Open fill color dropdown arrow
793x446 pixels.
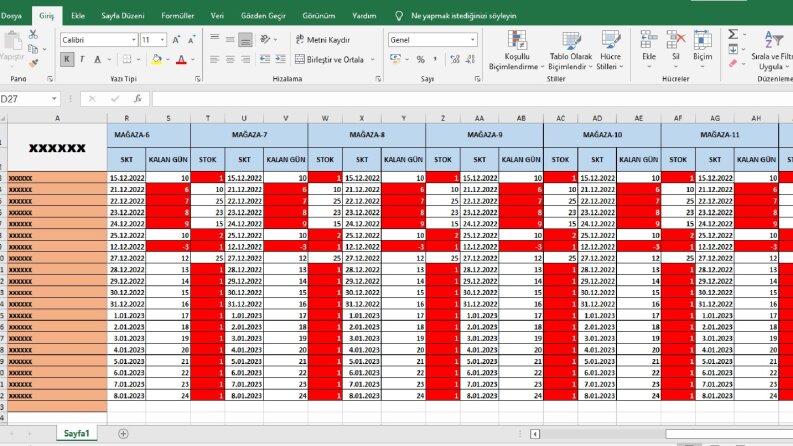tap(167, 60)
